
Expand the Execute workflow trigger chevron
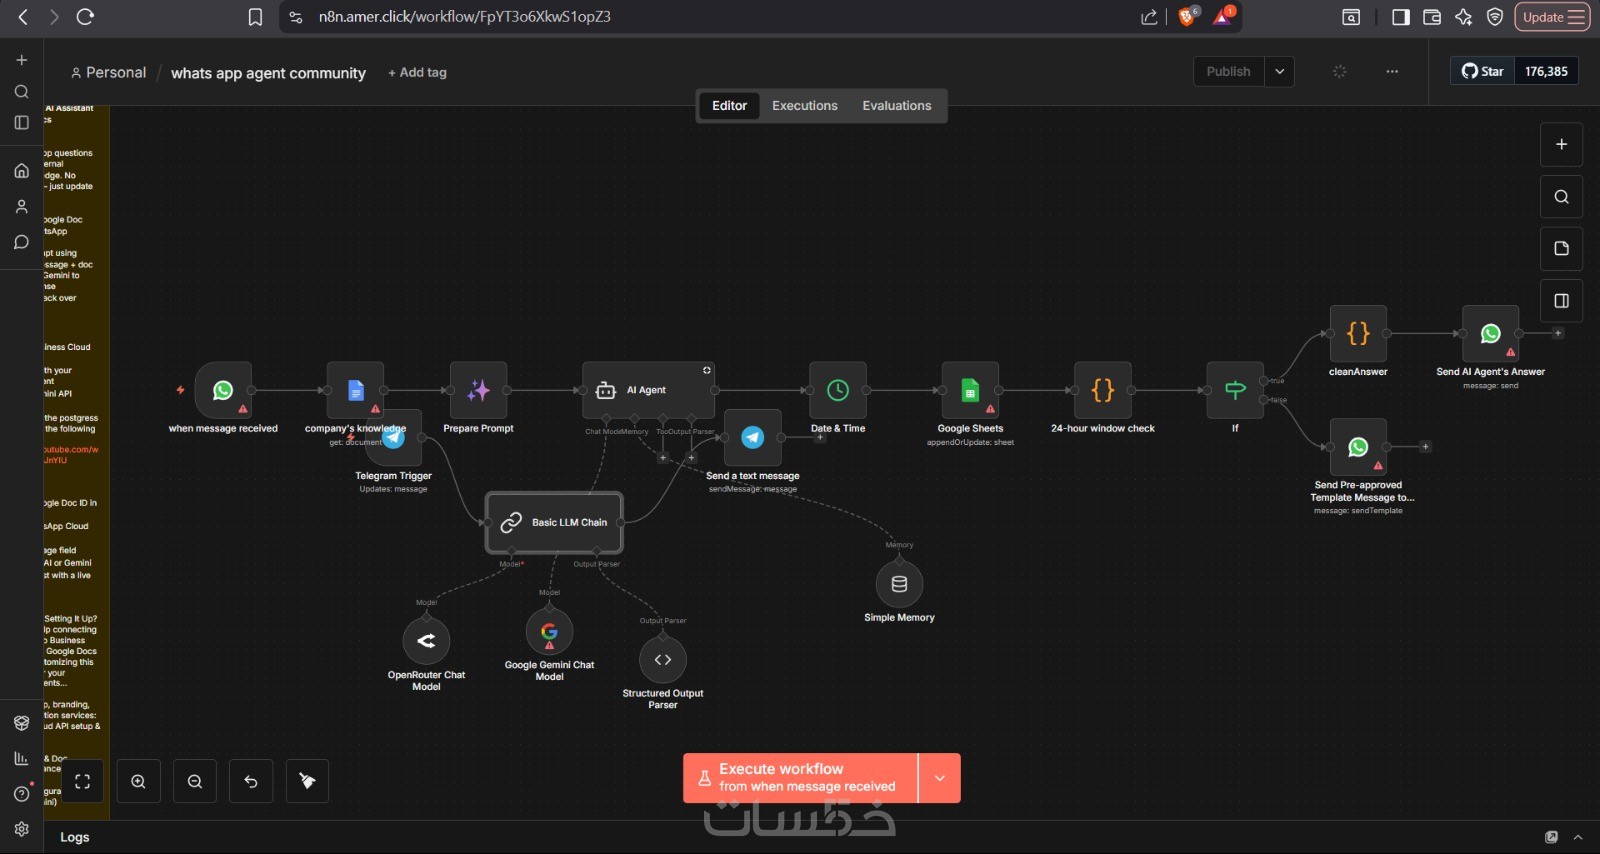(940, 778)
